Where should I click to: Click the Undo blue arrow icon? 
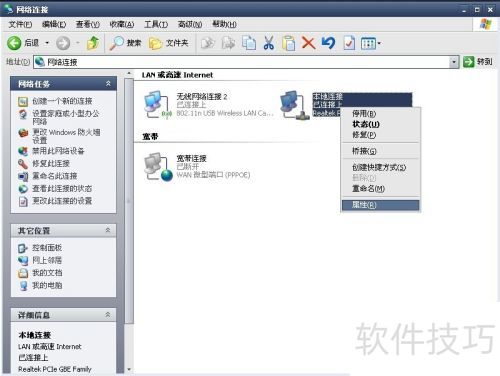[x=329, y=43]
